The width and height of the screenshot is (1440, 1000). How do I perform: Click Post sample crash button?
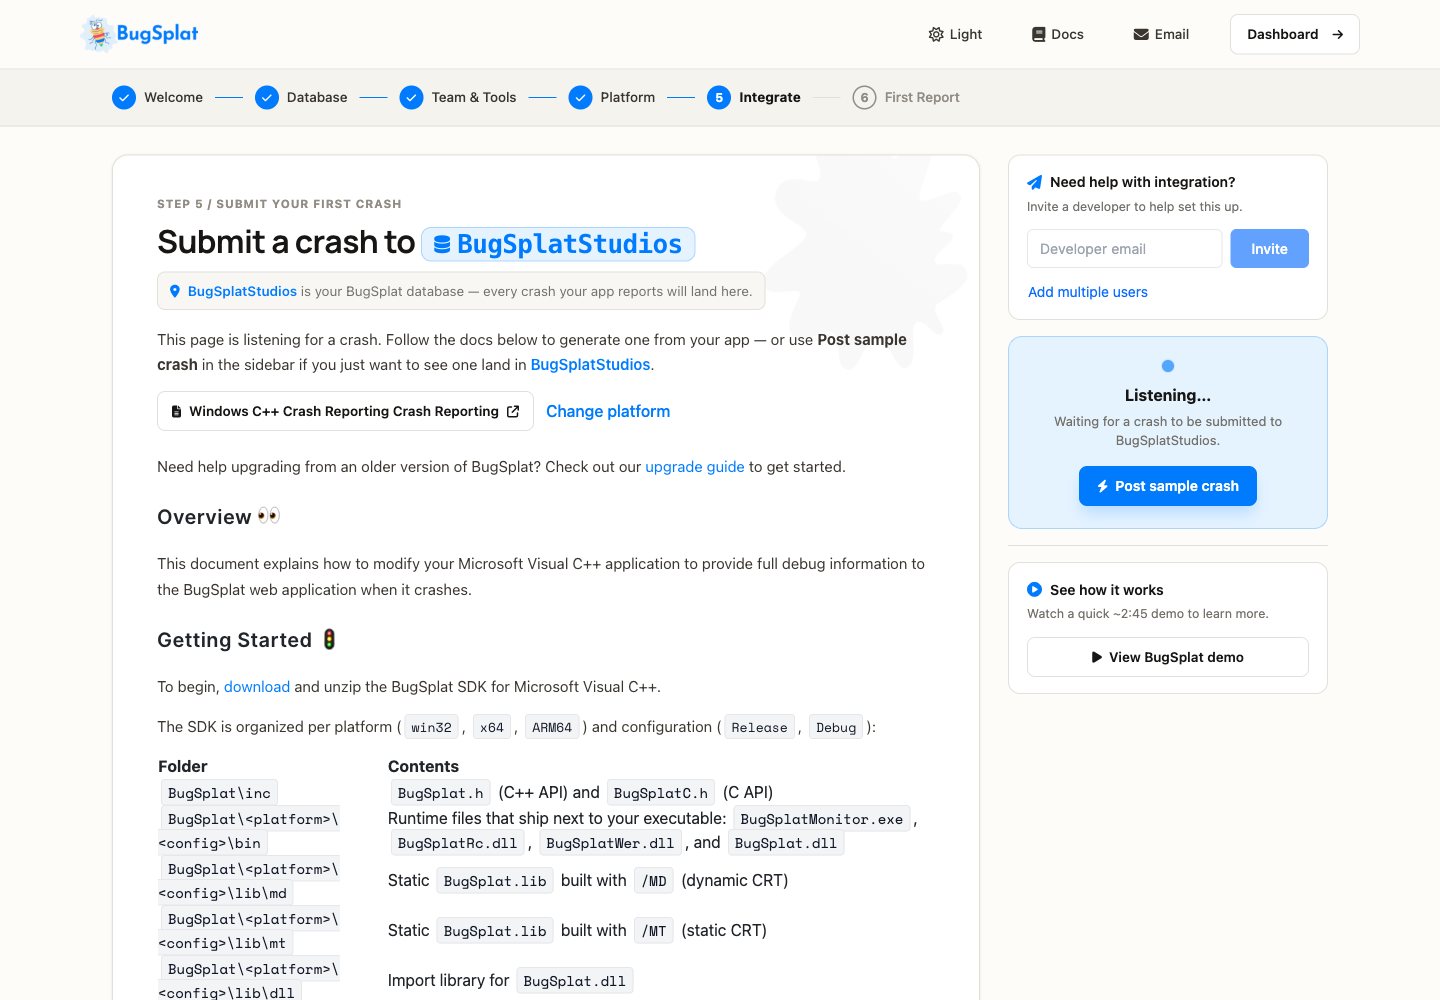pyautogui.click(x=1168, y=486)
